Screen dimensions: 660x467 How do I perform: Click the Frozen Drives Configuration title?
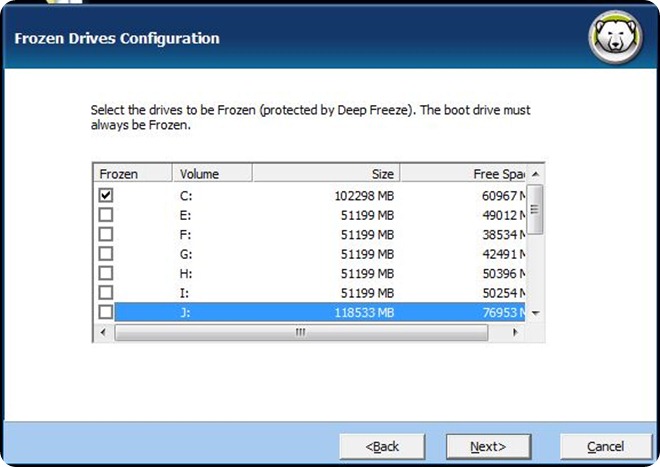(x=117, y=38)
